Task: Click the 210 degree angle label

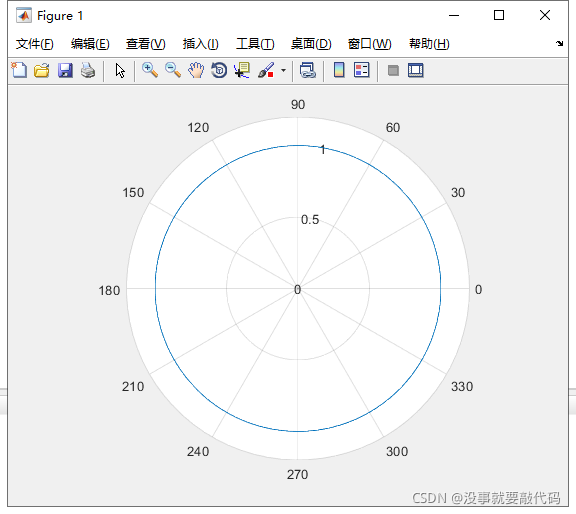Action: coord(133,387)
